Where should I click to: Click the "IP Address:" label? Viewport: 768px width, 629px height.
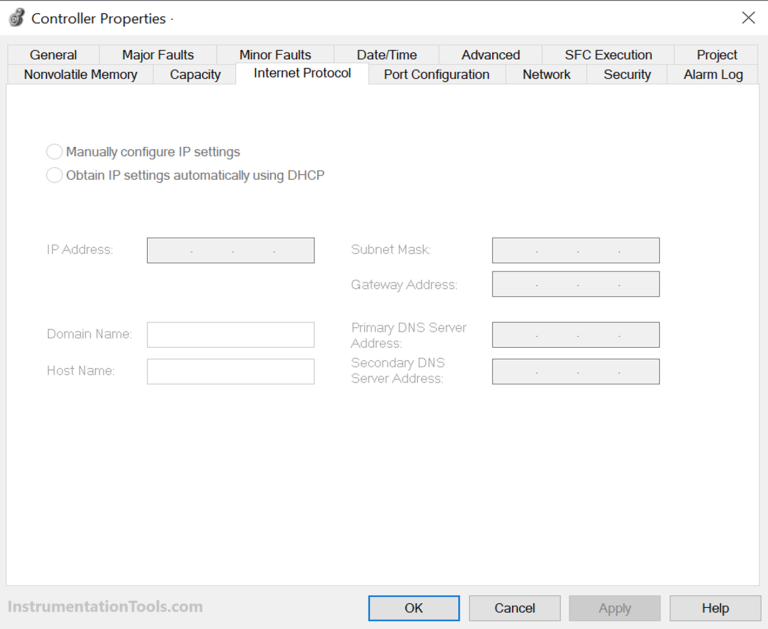80,249
